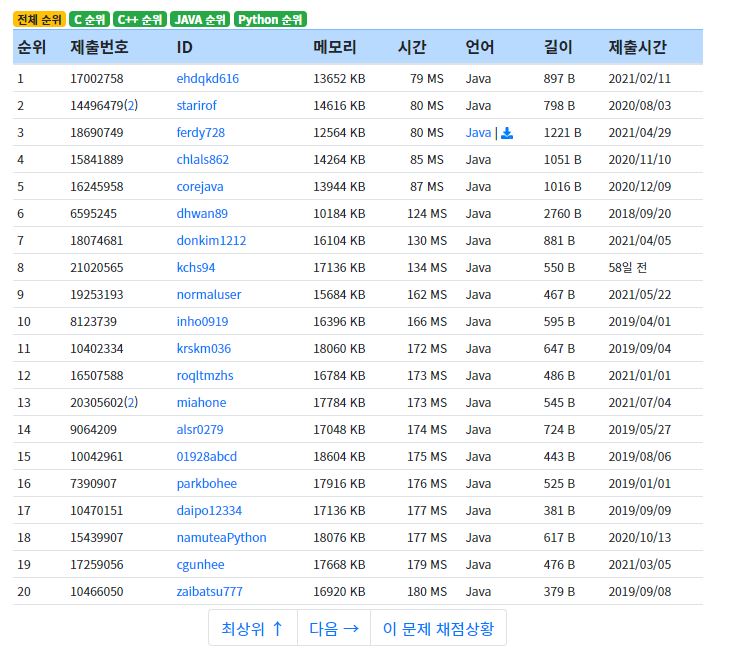This screenshot has width=748, height=661.
Task: Open user profile zaibatsu777
Action: pyautogui.click(x=209, y=592)
